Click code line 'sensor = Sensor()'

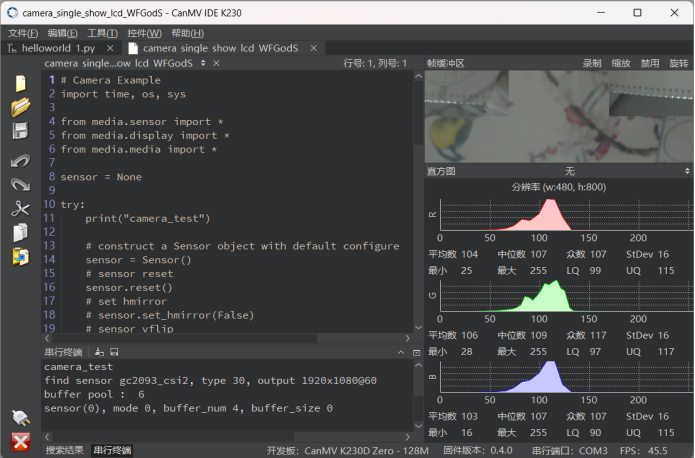(138, 260)
